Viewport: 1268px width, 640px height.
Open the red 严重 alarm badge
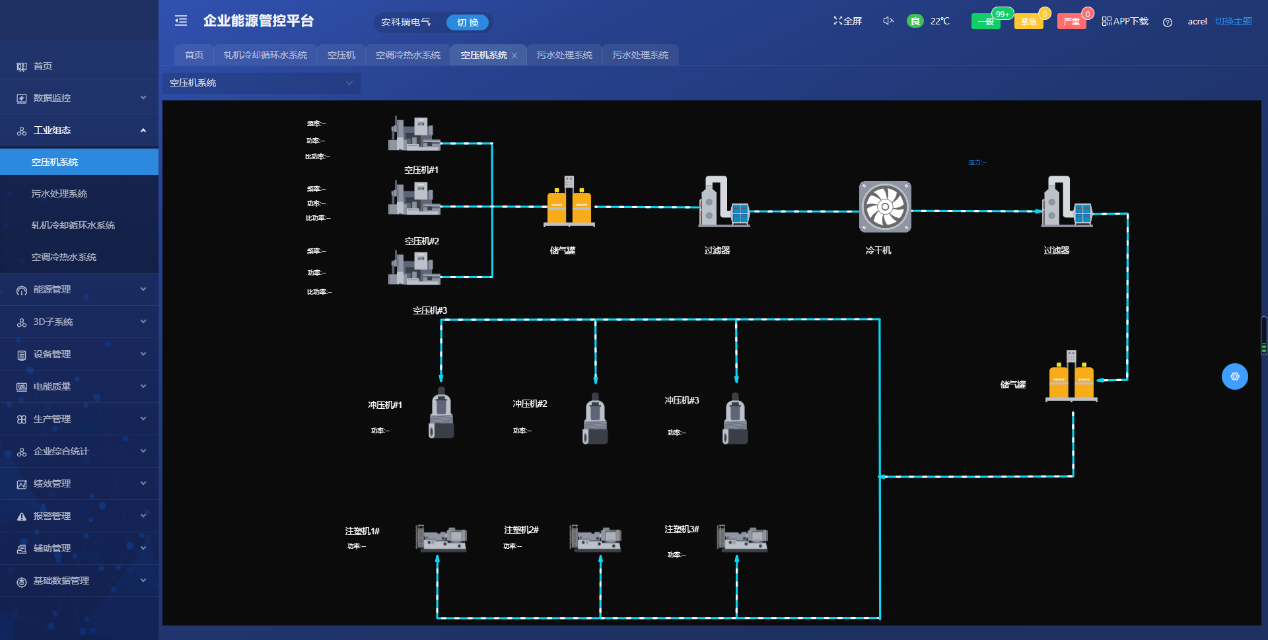point(1071,21)
